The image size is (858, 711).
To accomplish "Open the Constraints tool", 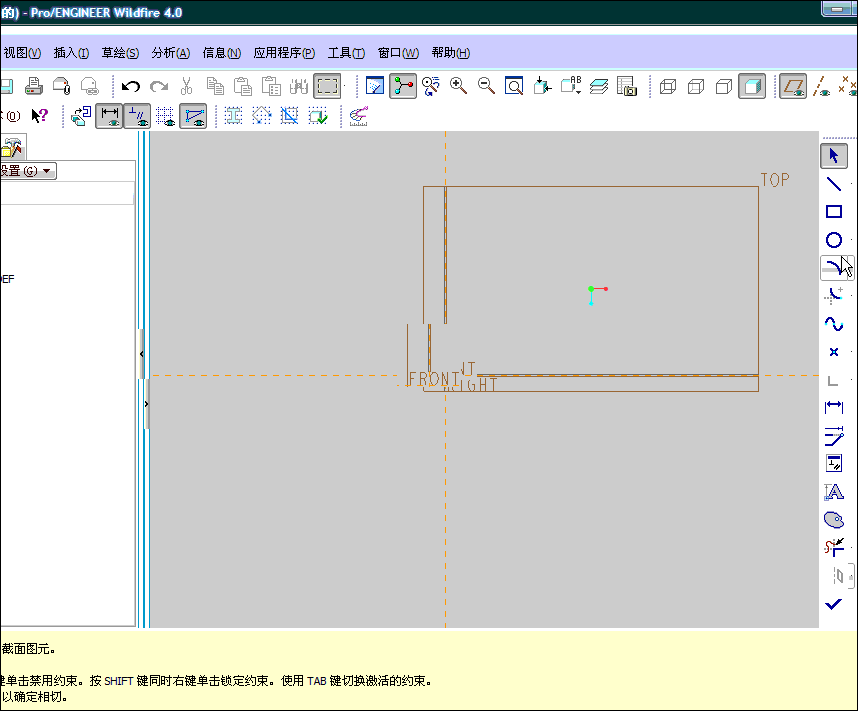I will tap(834, 464).
